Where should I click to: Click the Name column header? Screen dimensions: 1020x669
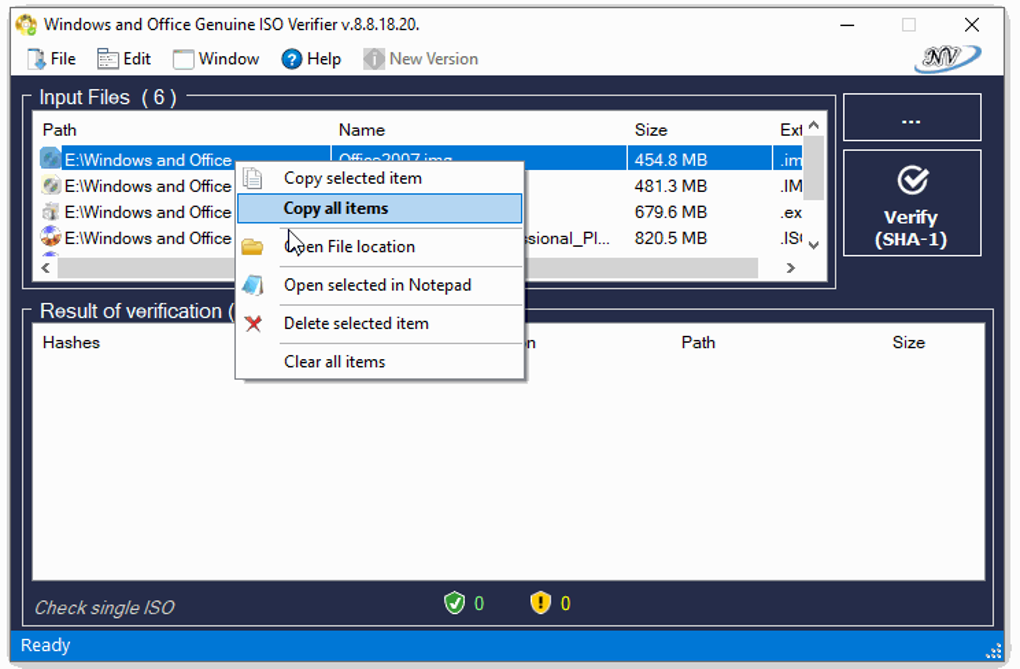362,130
